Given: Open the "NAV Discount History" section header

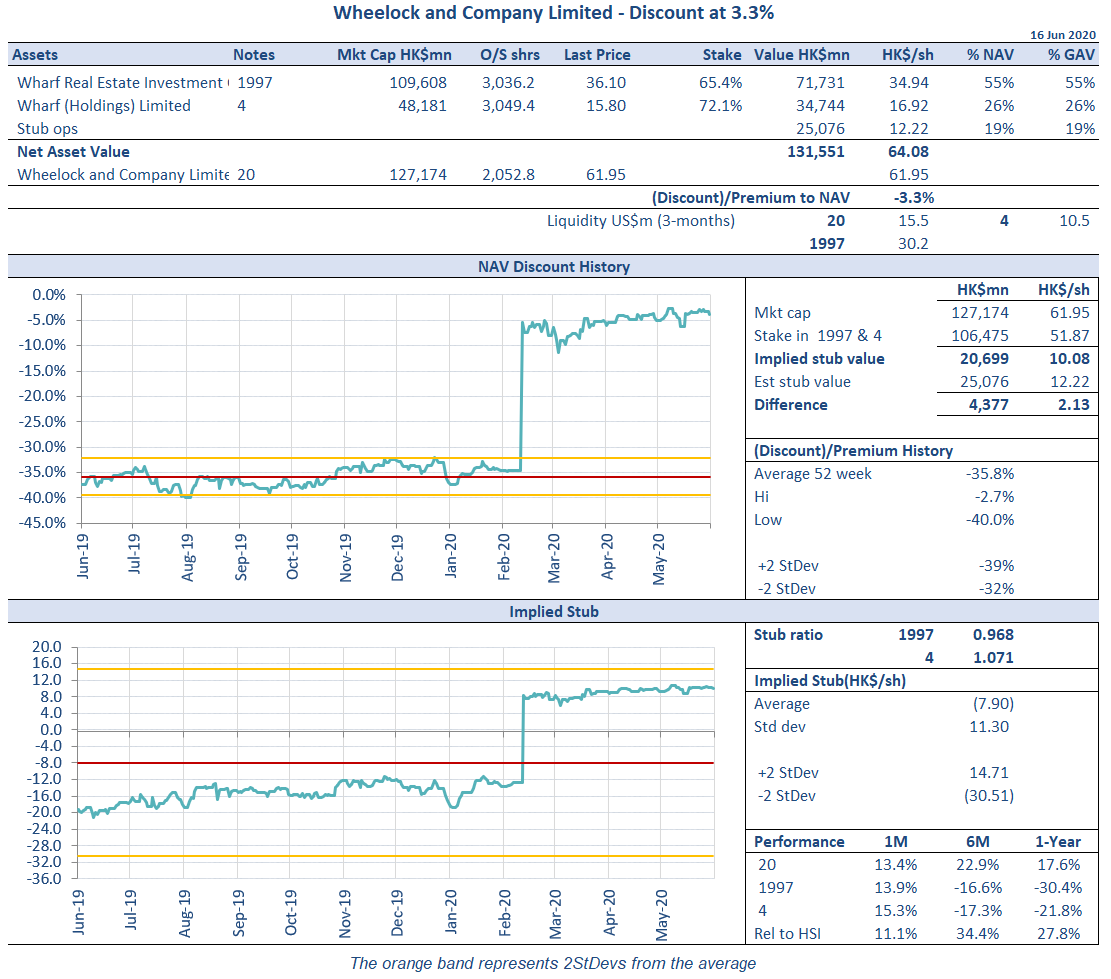Looking at the screenshot, I should pos(553,267).
